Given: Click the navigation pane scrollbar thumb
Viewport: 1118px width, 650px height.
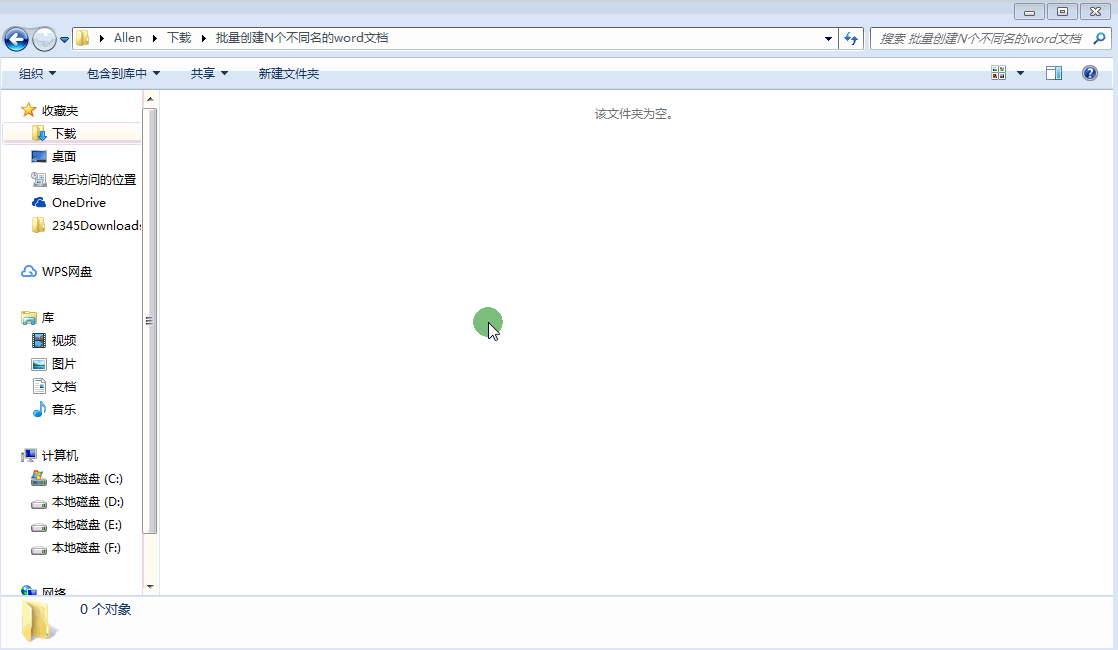Looking at the screenshot, I should click(149, 321).
